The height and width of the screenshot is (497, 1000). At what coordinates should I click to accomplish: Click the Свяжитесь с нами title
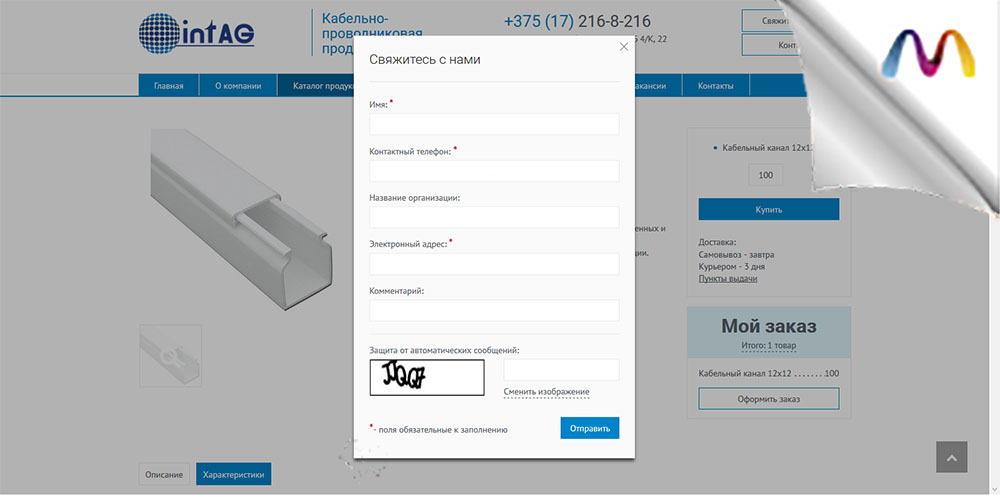click(x=425, y=60)
